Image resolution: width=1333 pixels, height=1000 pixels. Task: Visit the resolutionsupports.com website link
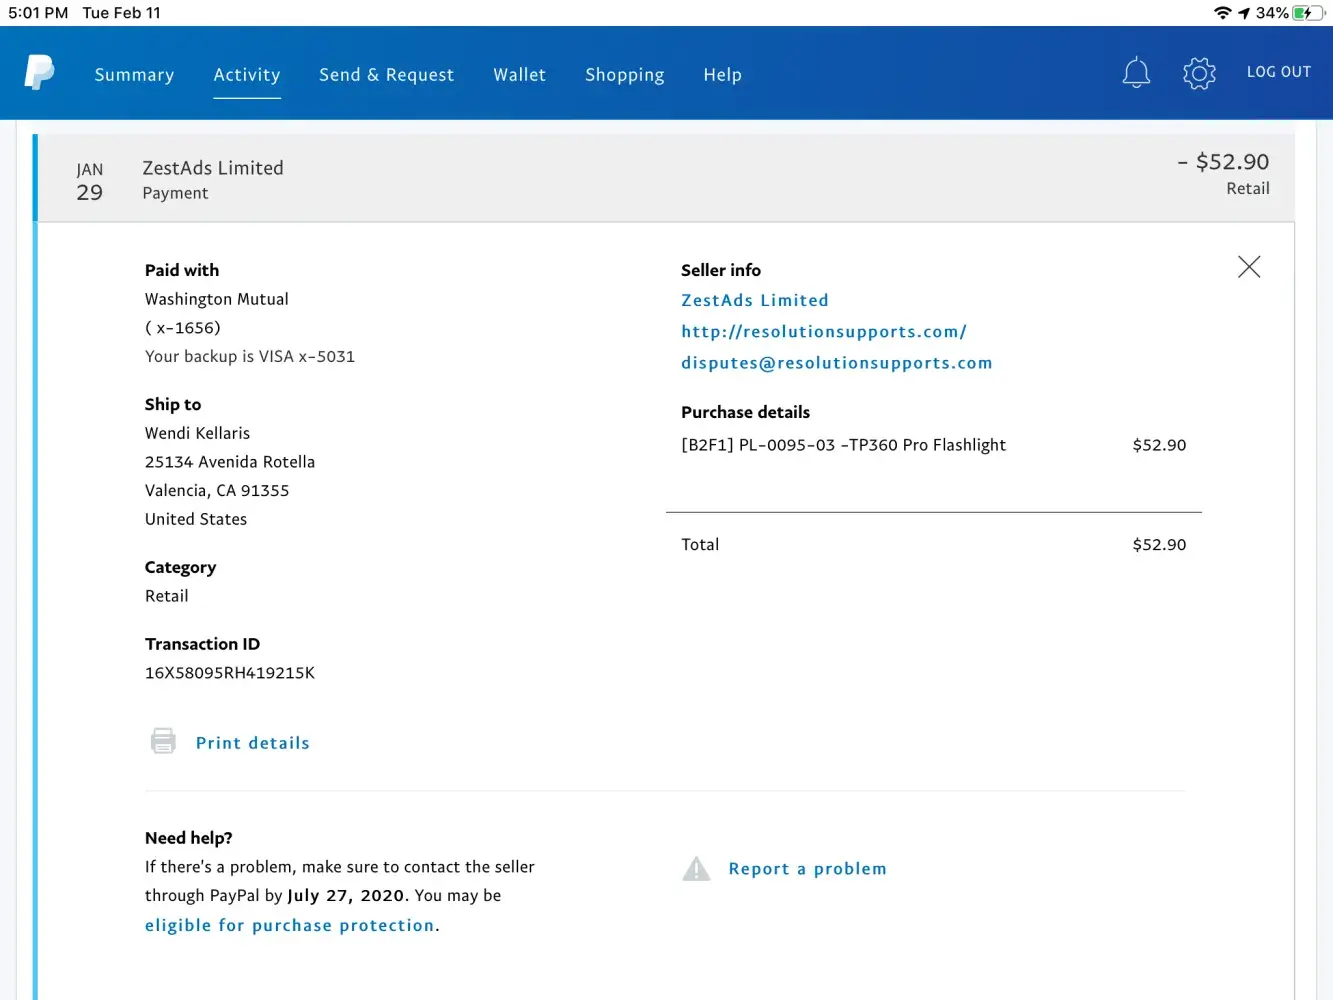click(823, 332)
